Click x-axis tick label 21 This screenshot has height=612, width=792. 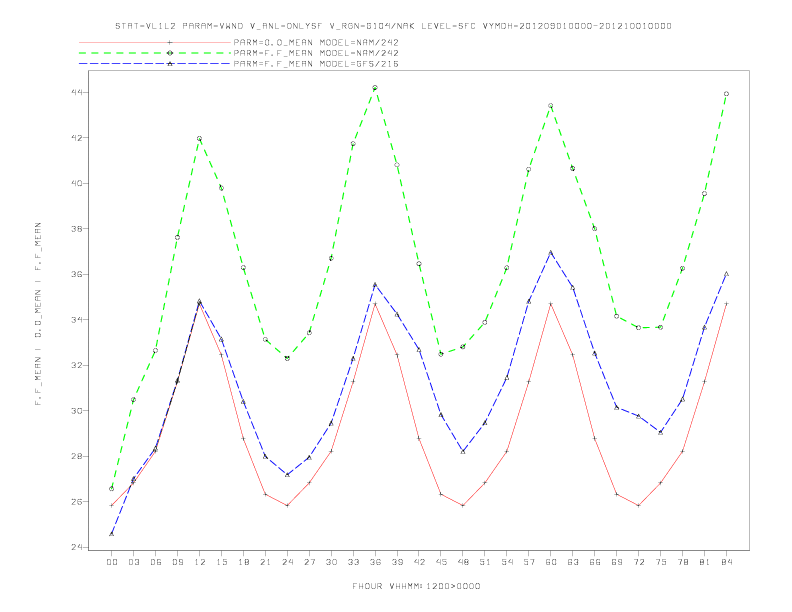pos(265,562)
